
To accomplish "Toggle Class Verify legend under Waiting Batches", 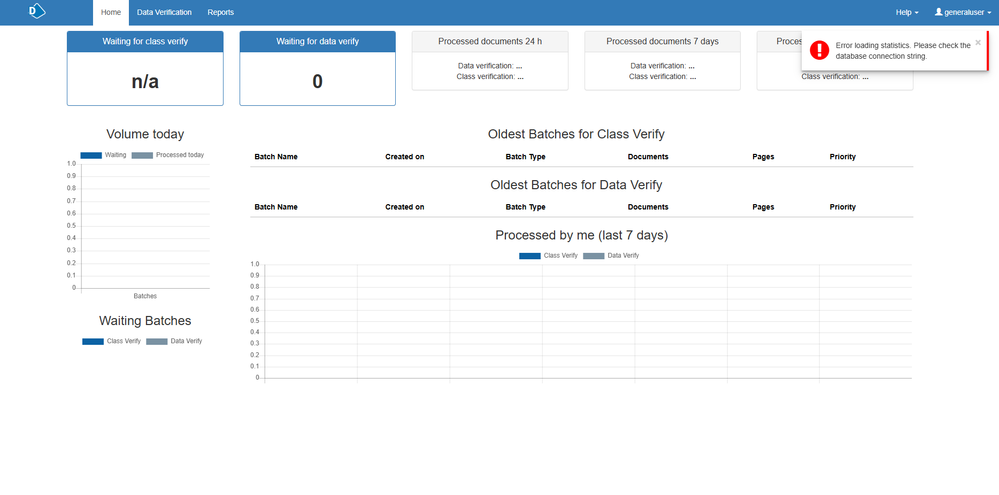I will click(111, 341).
